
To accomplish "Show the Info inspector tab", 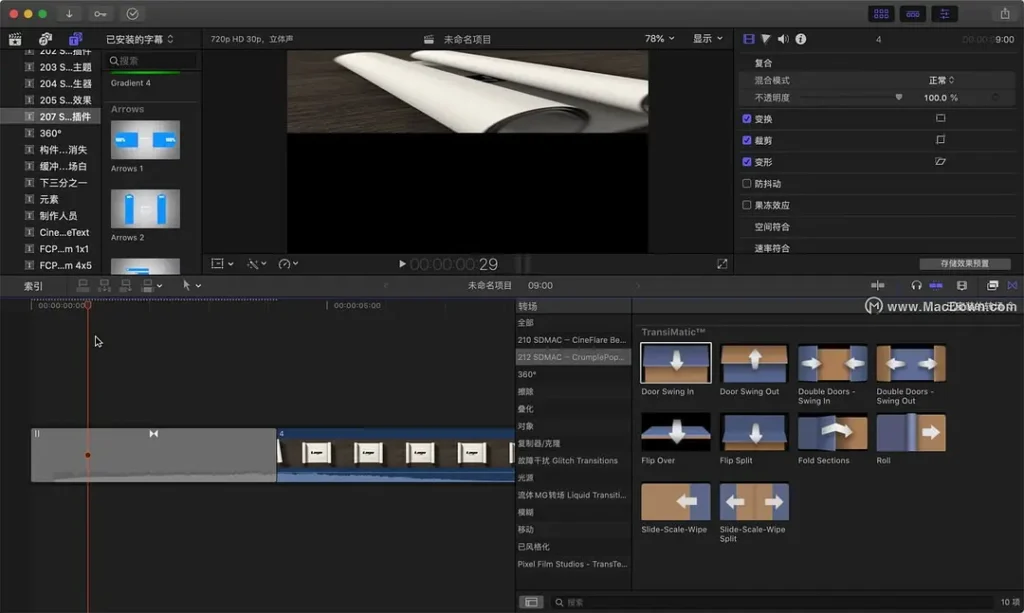I will 801,39.
